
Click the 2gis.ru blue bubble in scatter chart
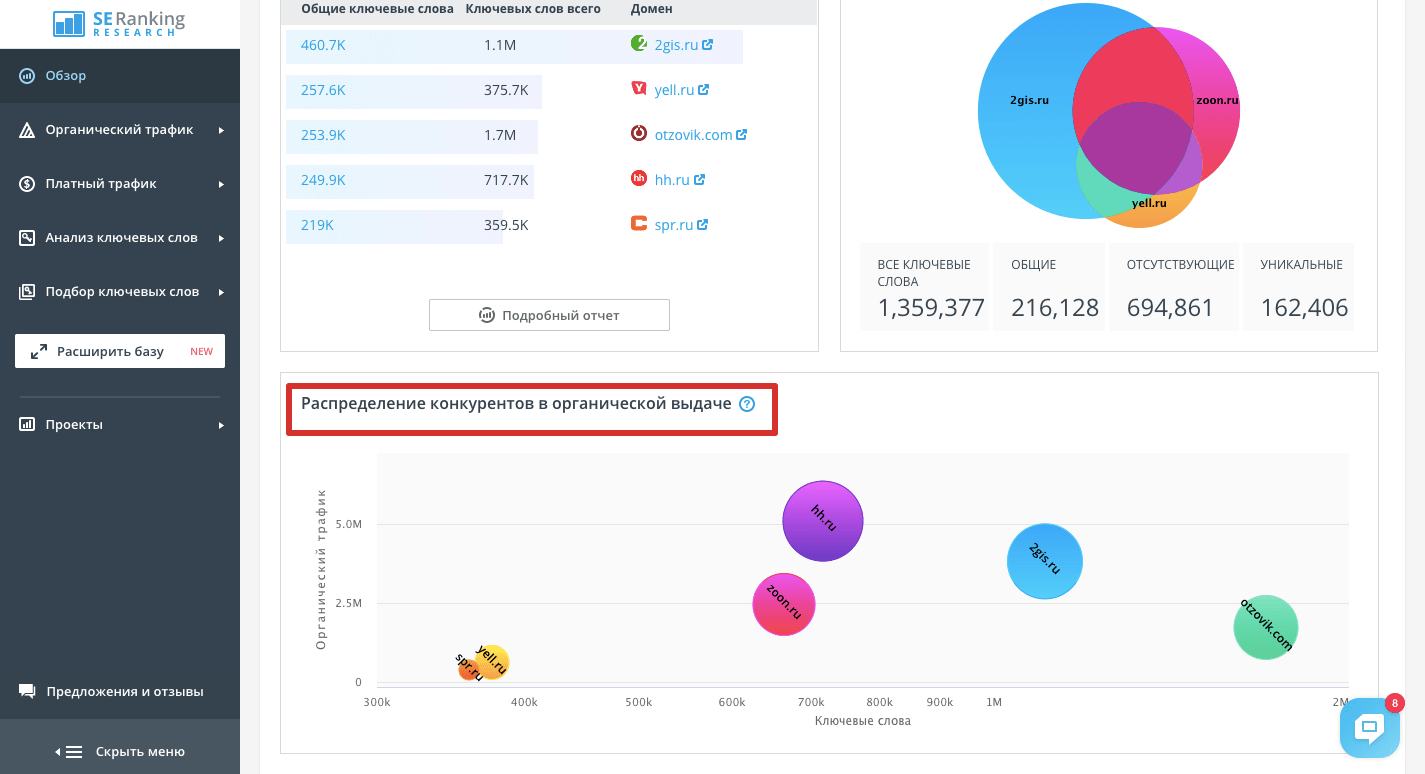[1044, 561]
